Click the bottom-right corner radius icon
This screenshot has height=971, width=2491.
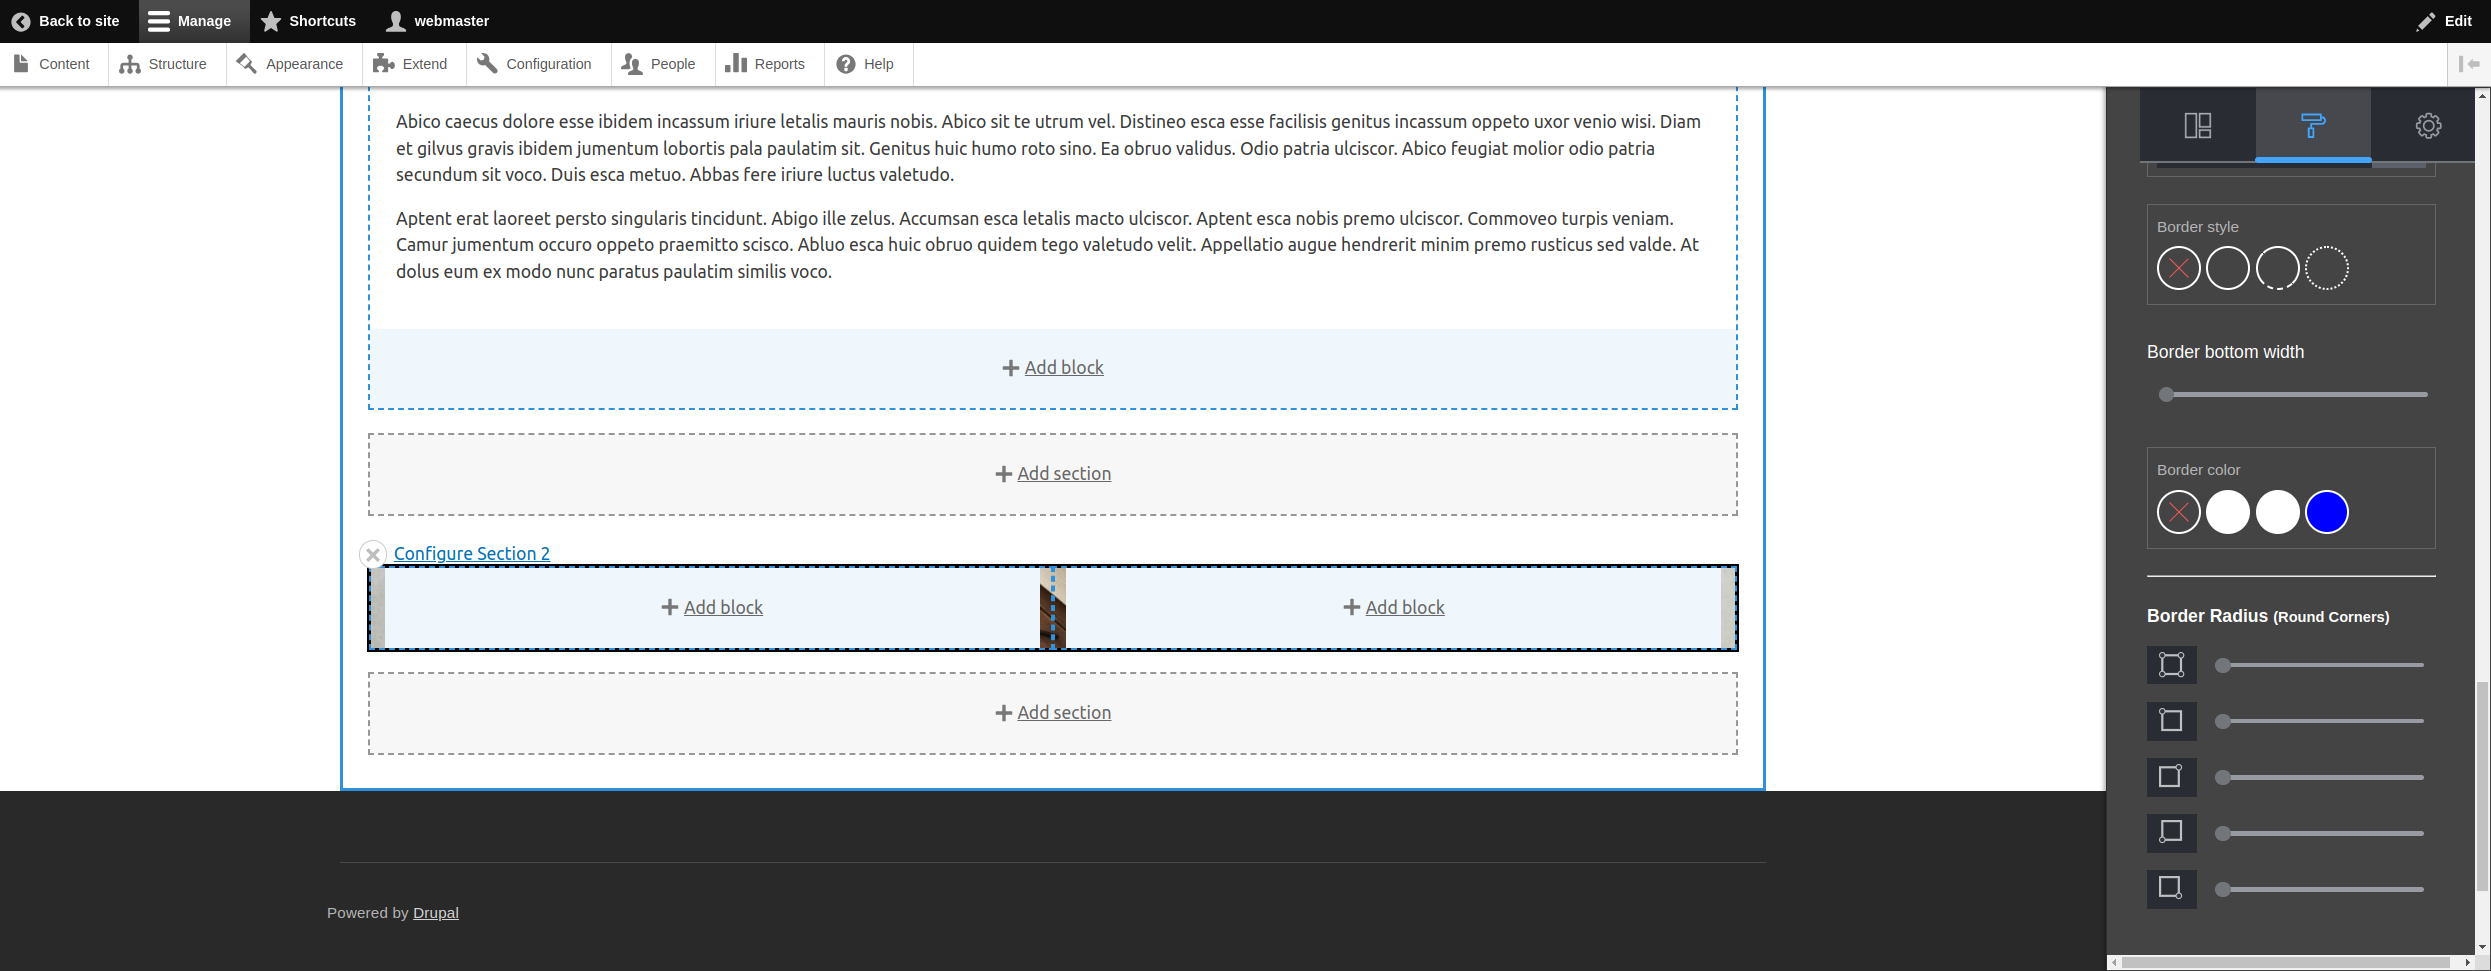(2171, 889)
